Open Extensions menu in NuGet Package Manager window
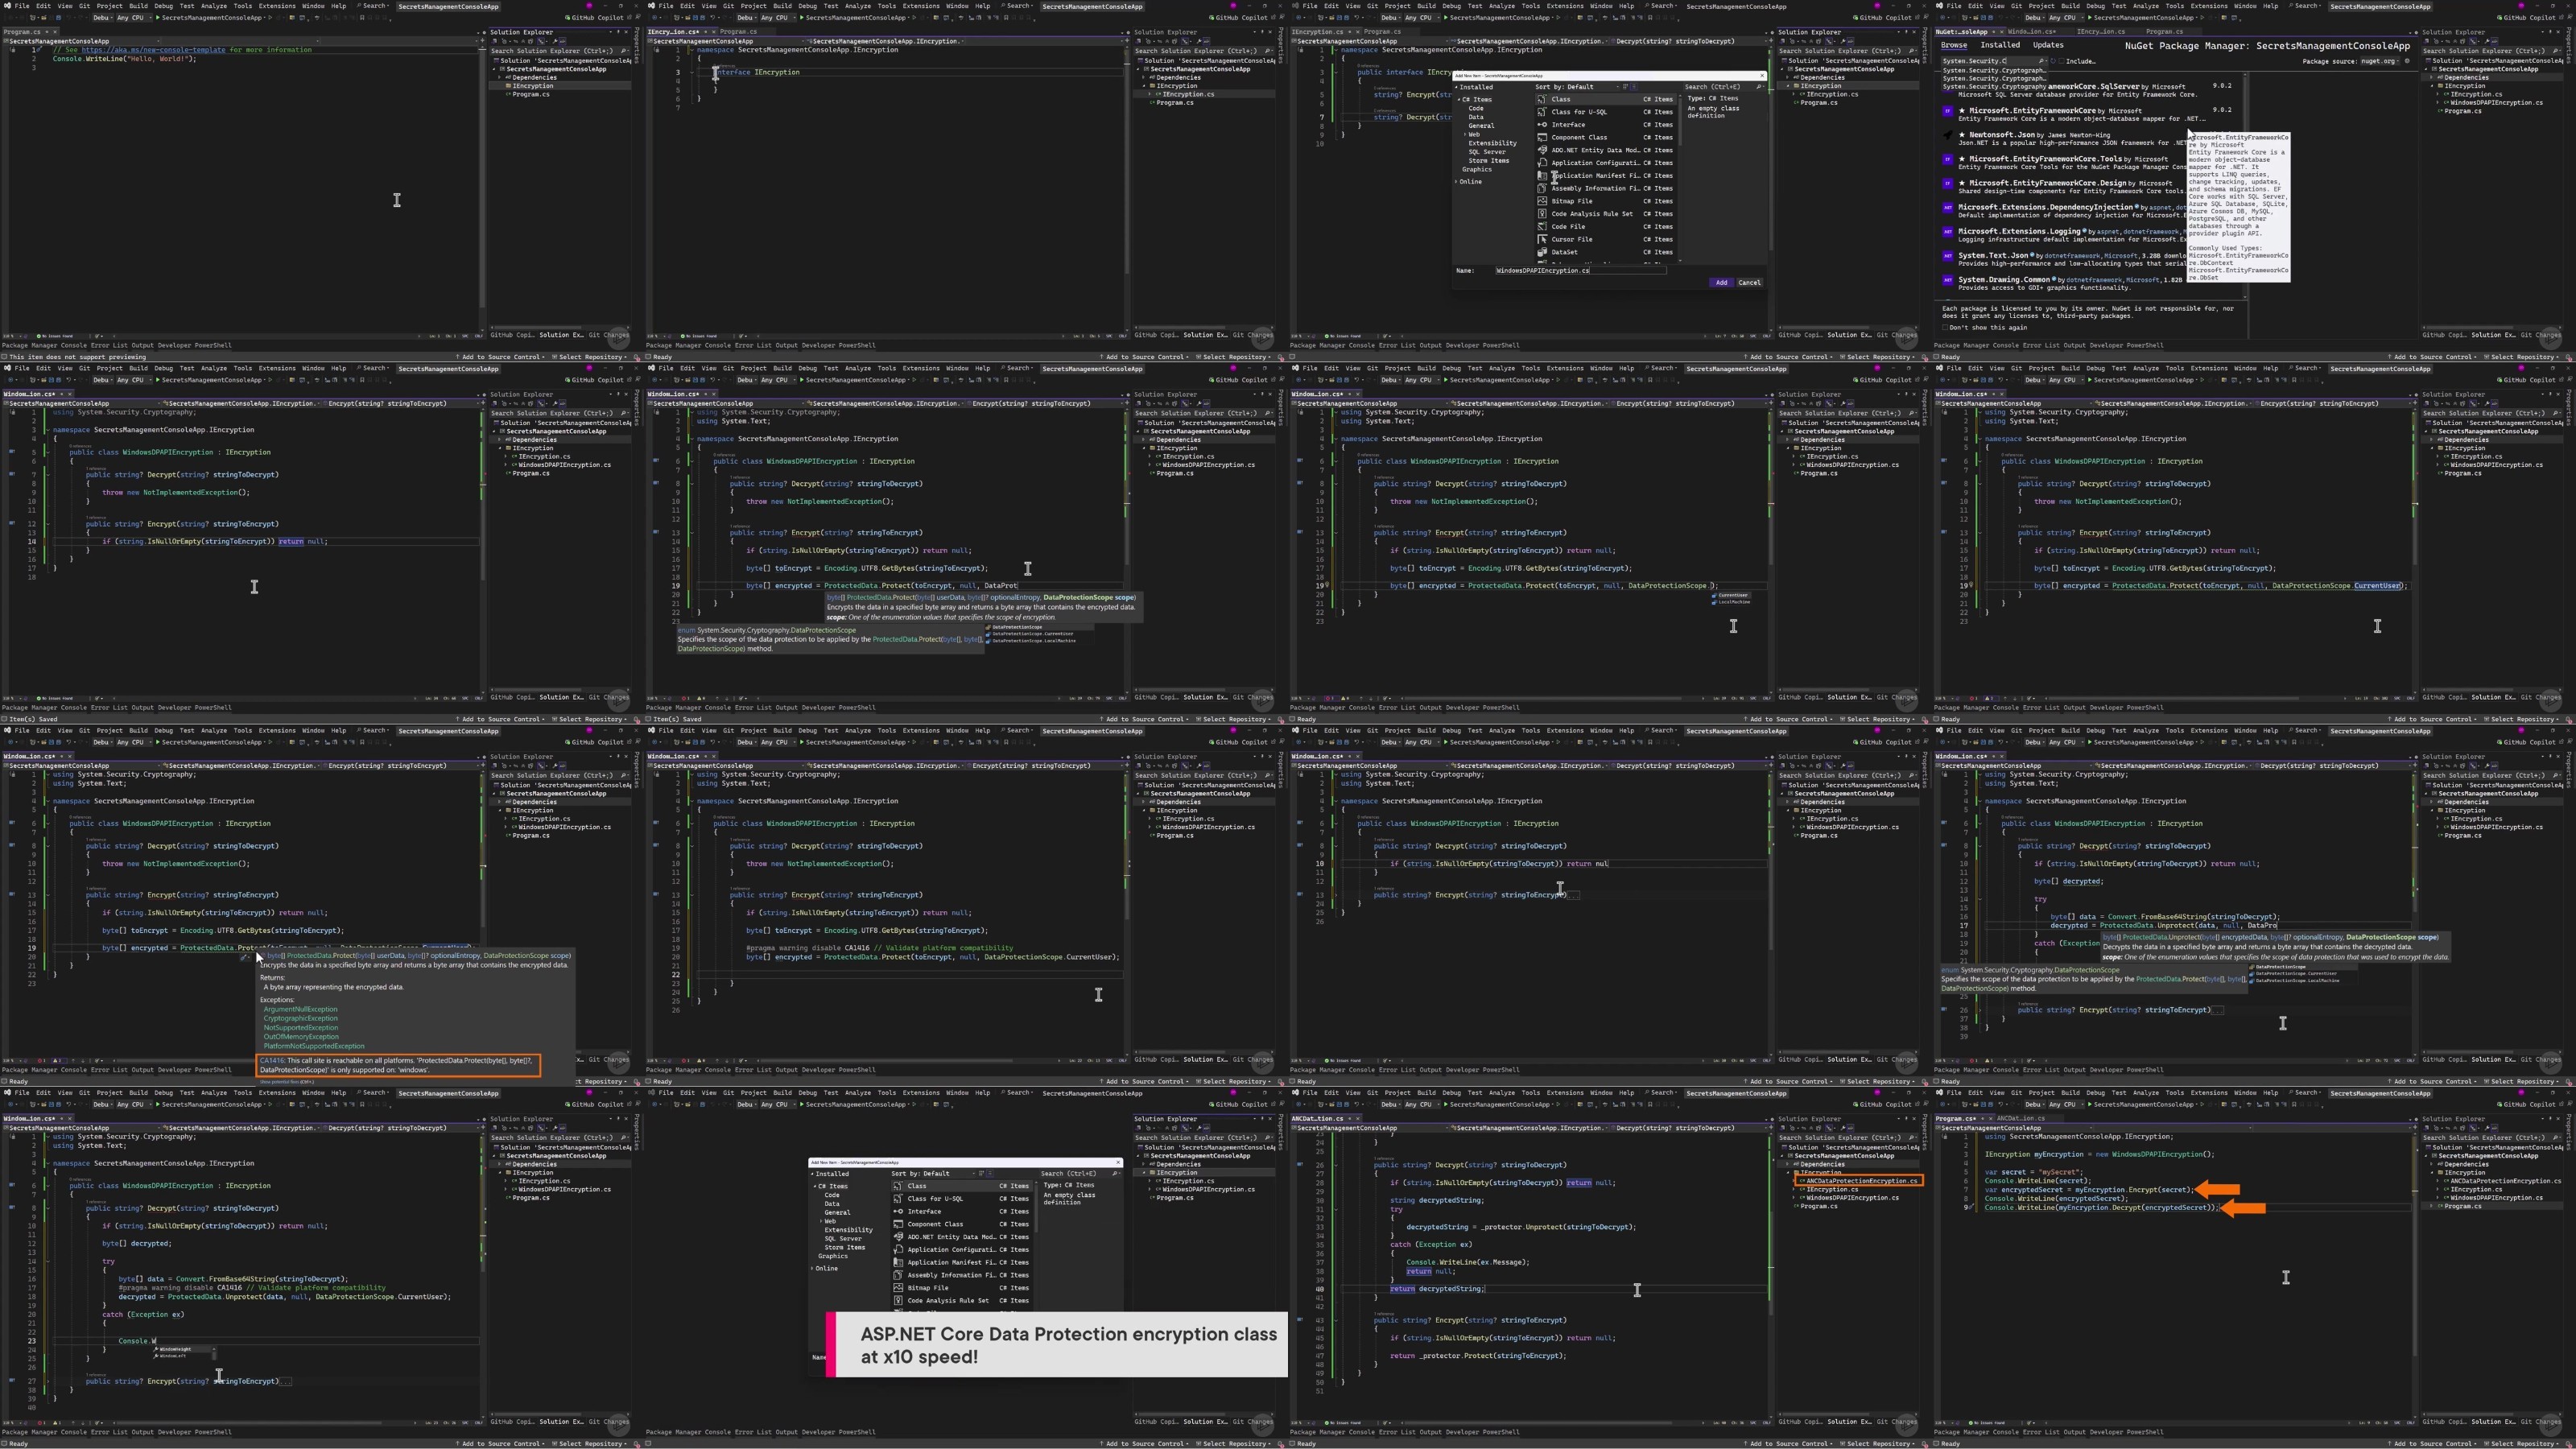The width and height of the screenshot is (2576, 1449). [x=2209, y=6]
